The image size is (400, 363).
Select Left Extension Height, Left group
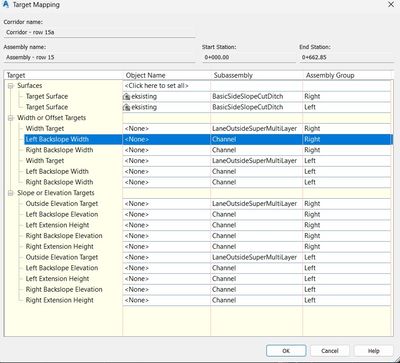[x=57, y=279]
